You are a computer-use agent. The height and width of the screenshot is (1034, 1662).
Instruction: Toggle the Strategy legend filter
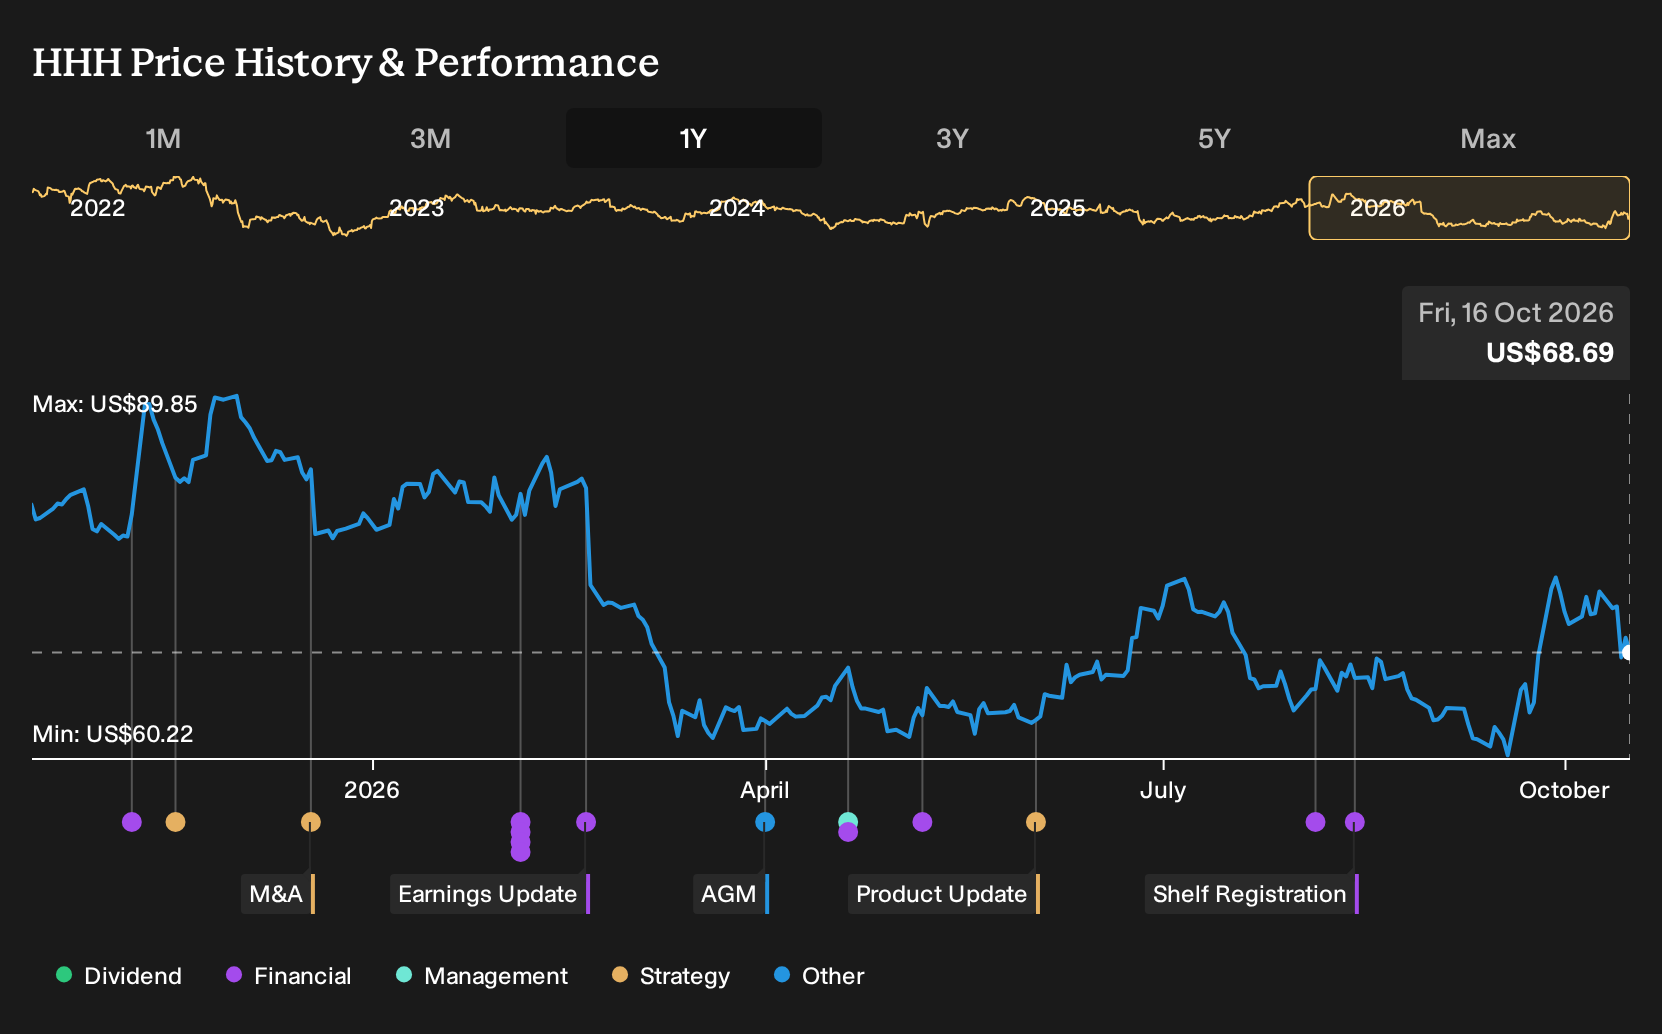671,976
